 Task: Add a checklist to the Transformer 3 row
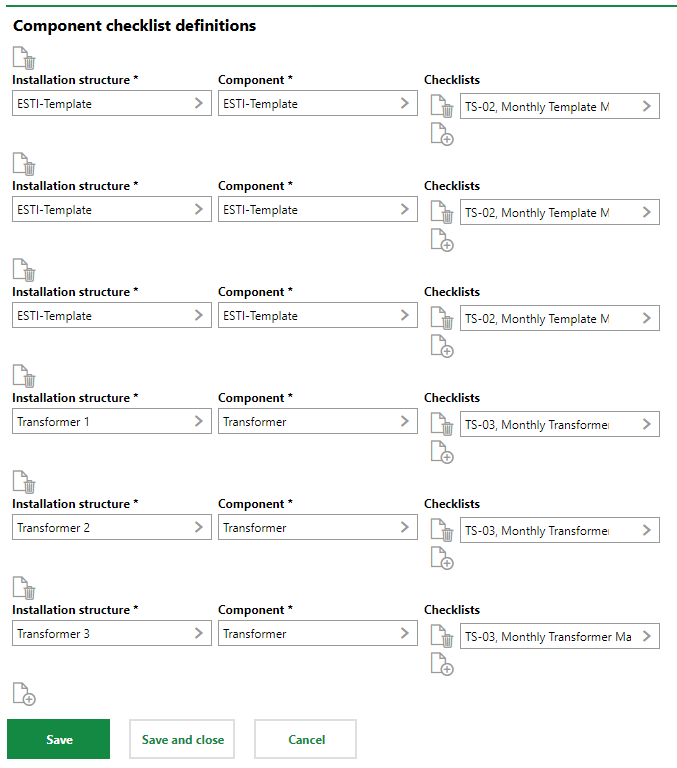tap(442, 664)
